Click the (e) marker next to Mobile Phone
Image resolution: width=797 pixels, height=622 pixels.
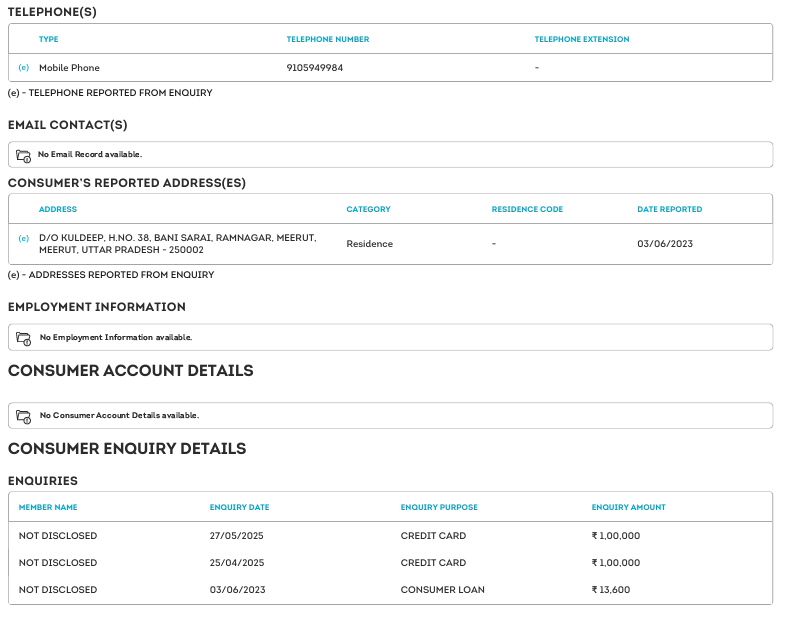click(x=24, y=68)
